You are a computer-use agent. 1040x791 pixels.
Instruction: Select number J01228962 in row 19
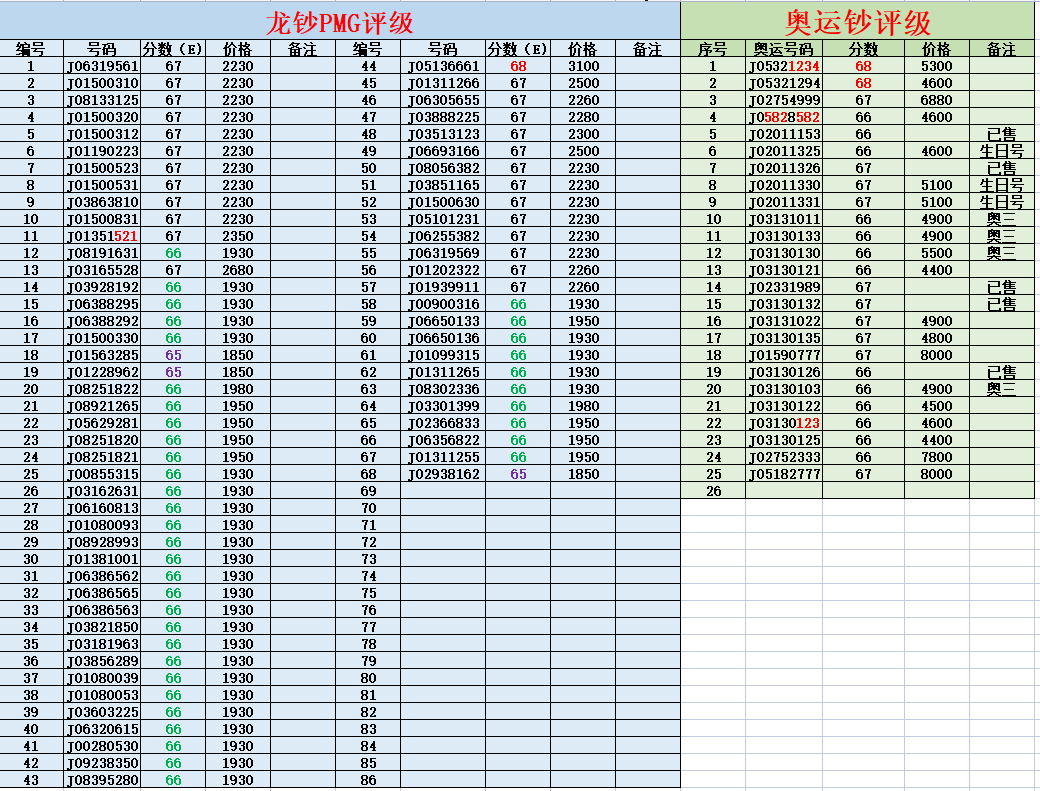click(102, 372)
